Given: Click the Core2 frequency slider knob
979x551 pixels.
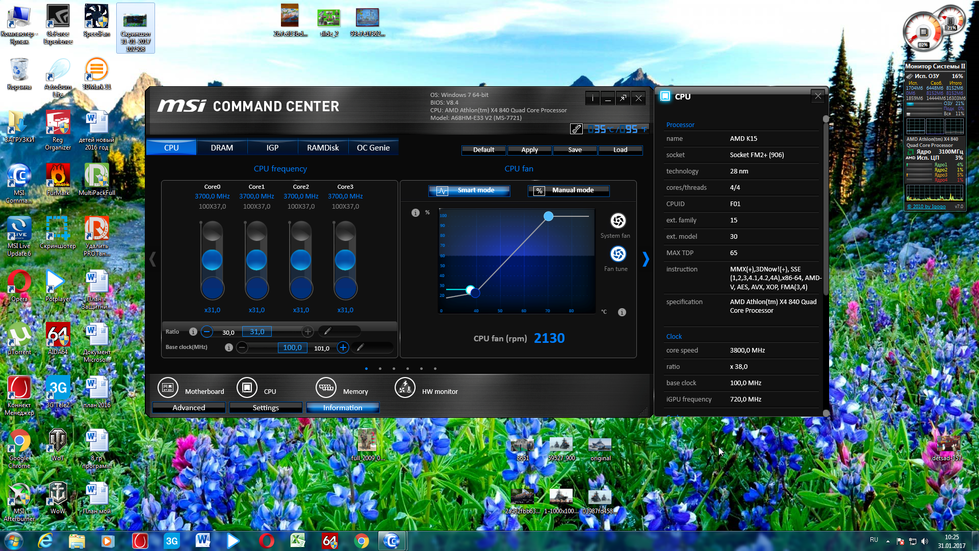Looking at the screenshot, I should (x=301, y=260).
